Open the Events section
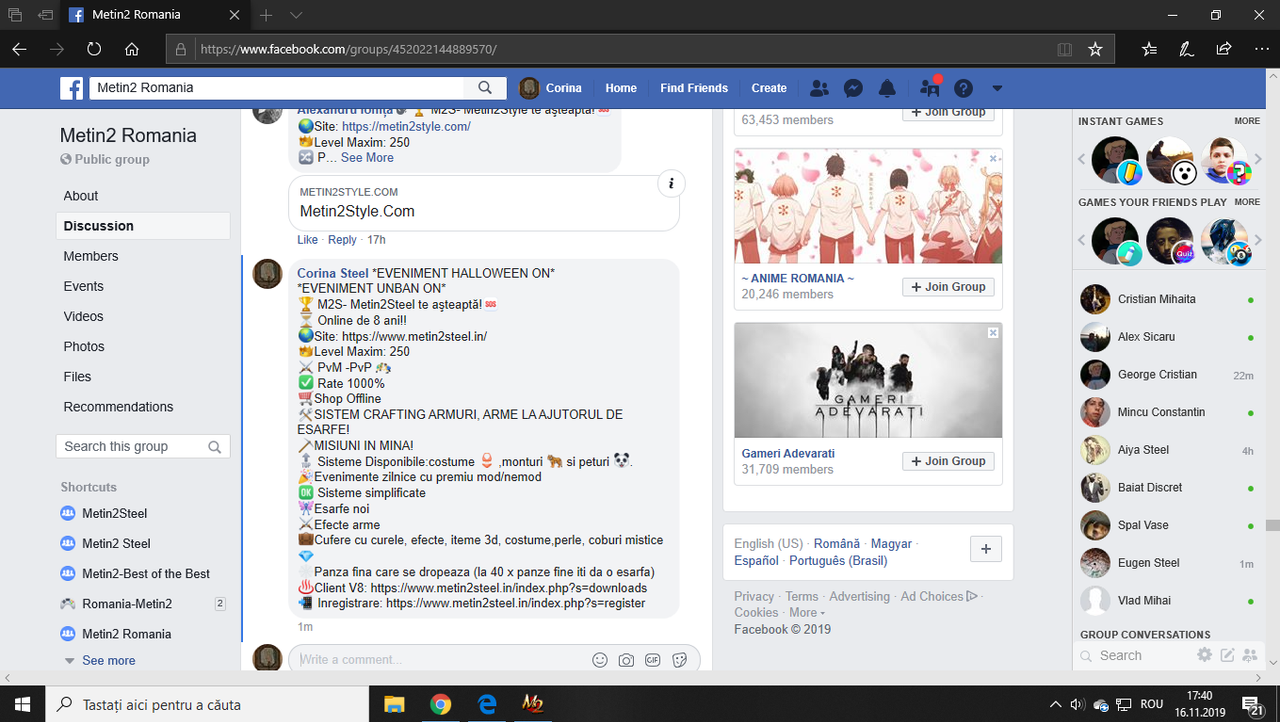The image size is (1280, 722). pyautogui.click(x=84, y=286)
